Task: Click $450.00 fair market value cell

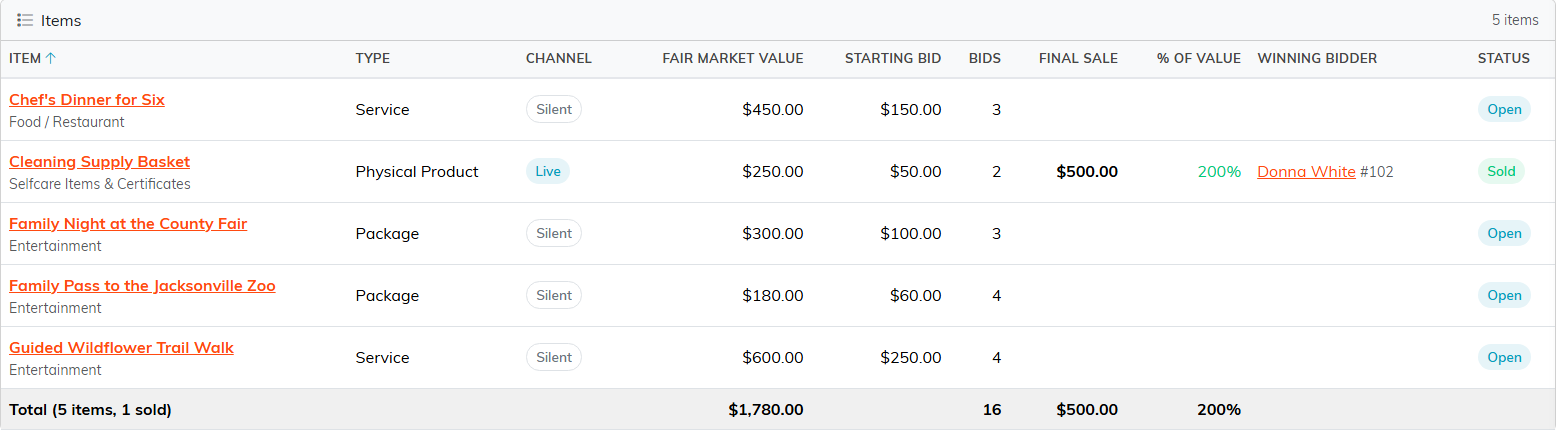Action: coord(773,110)
